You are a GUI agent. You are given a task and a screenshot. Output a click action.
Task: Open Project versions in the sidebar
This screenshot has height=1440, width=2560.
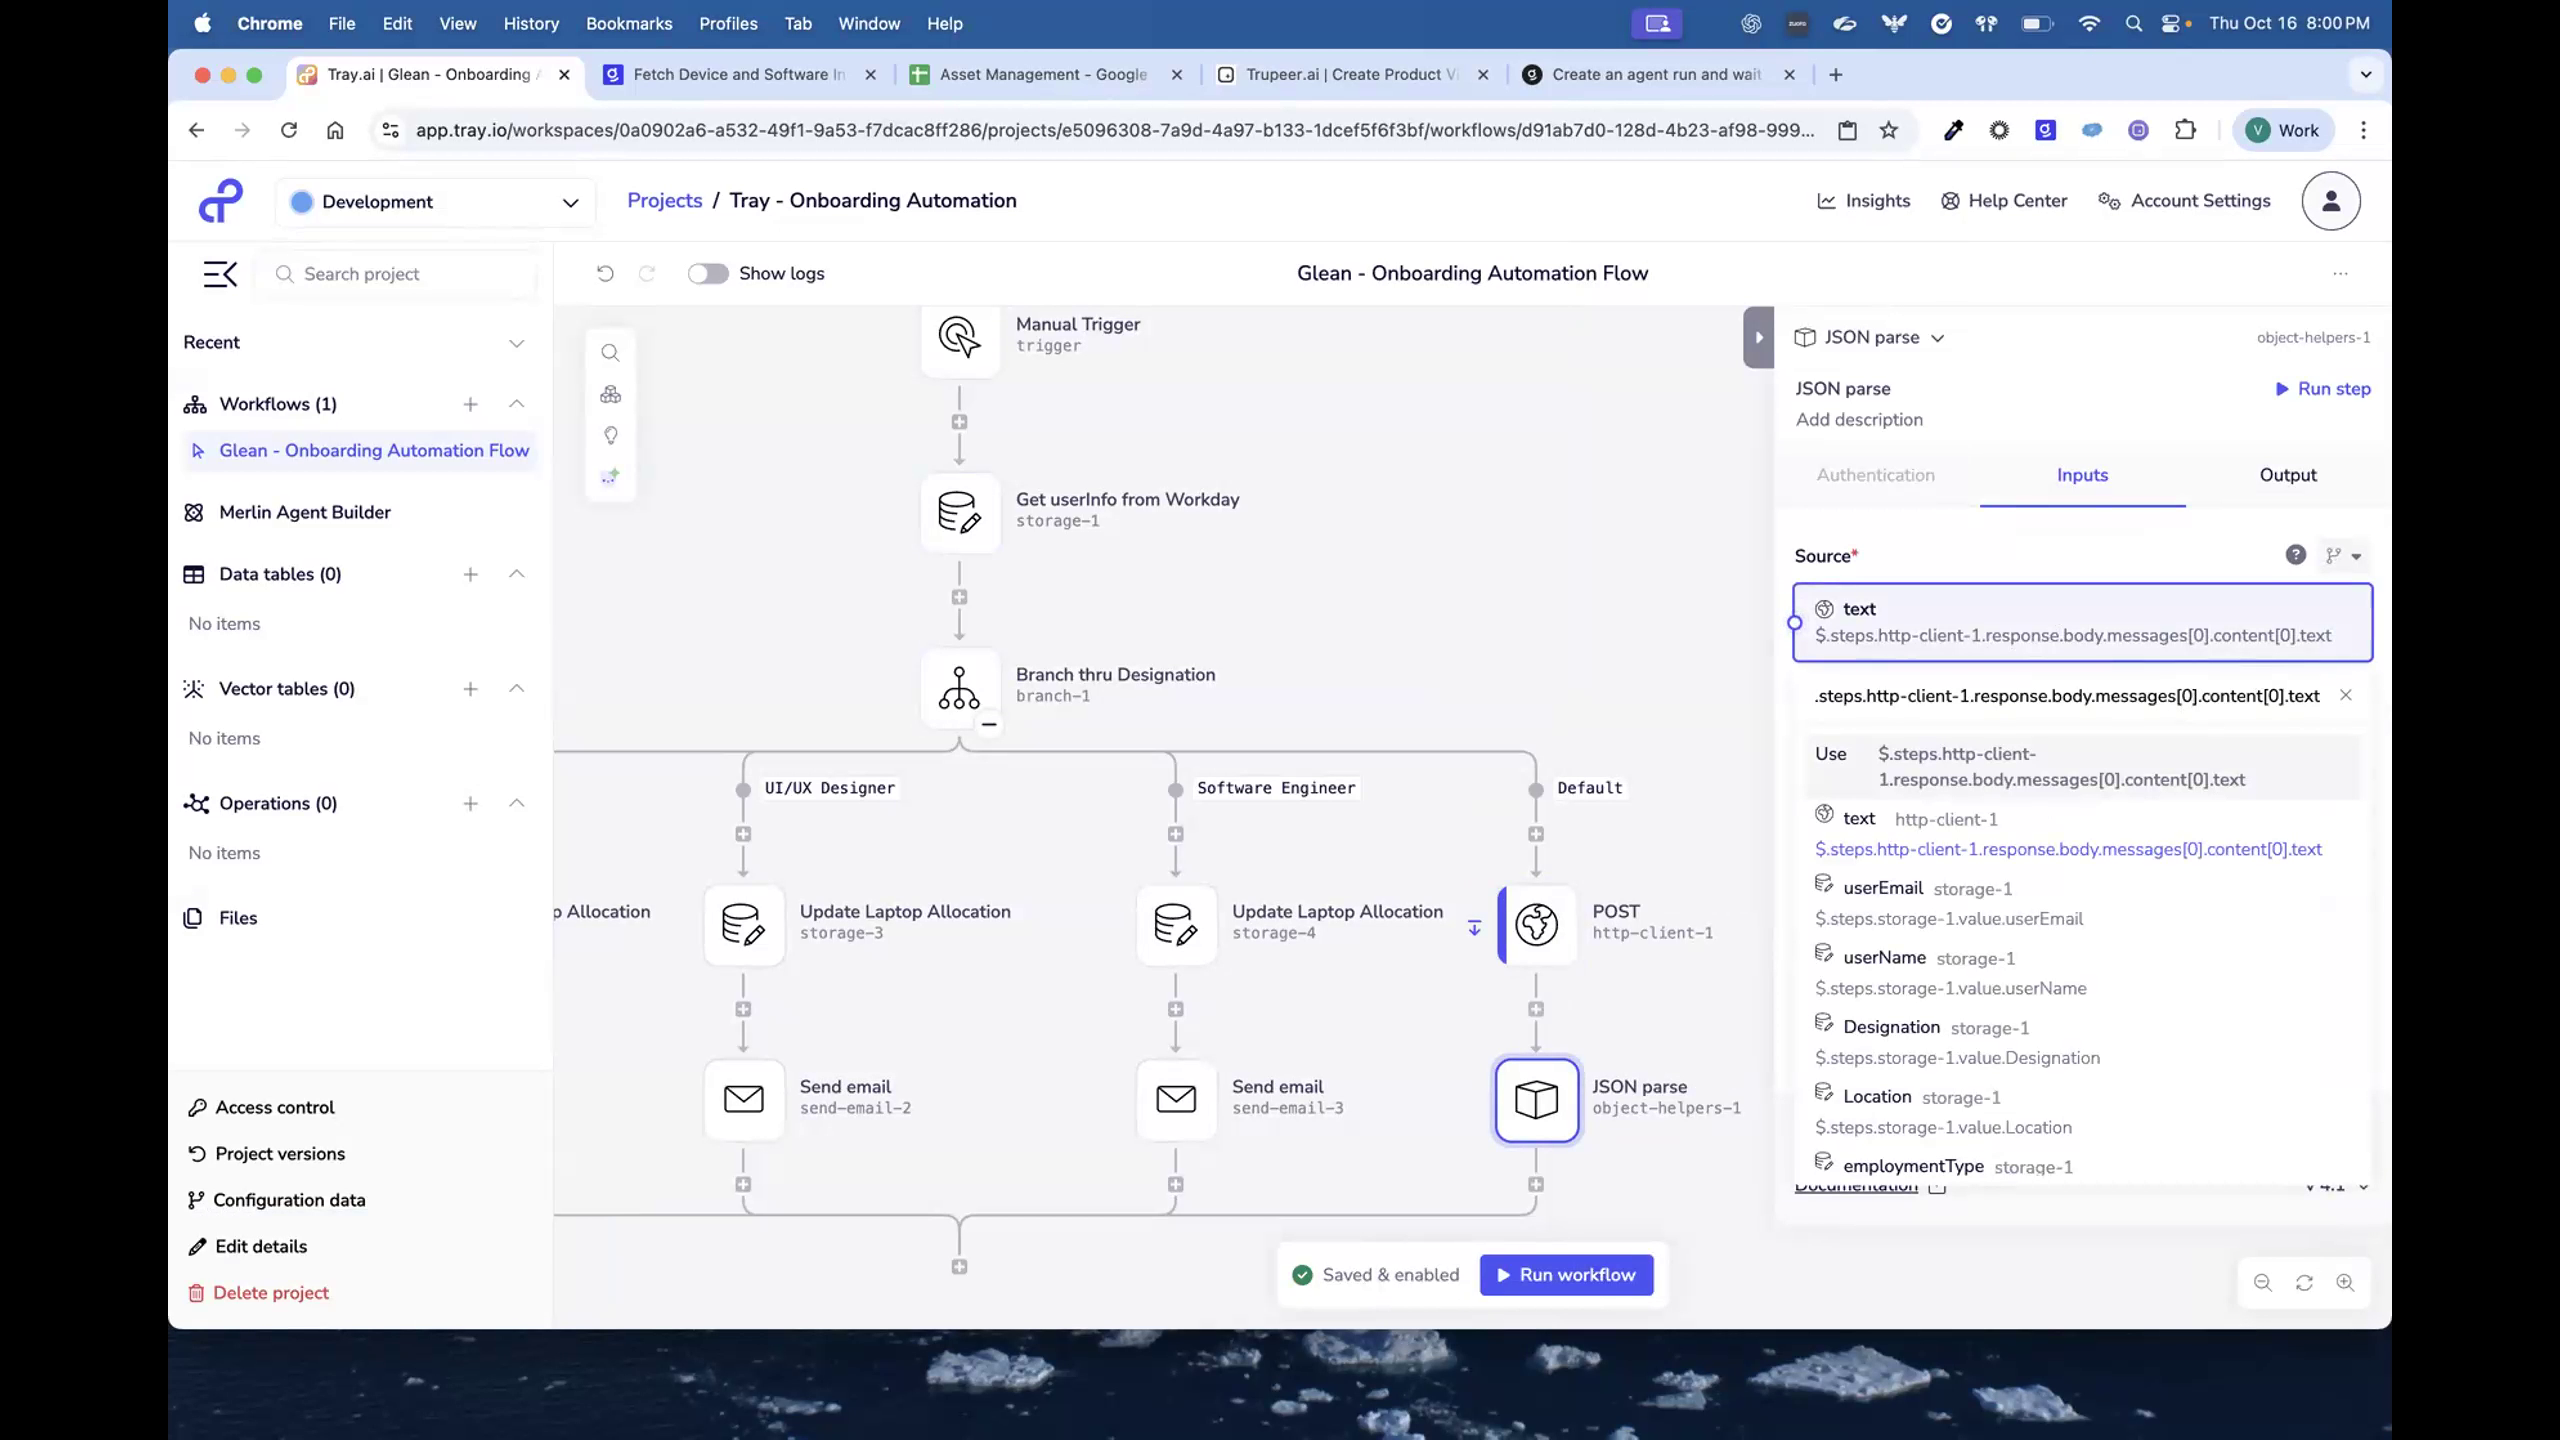coord(279,1153)
